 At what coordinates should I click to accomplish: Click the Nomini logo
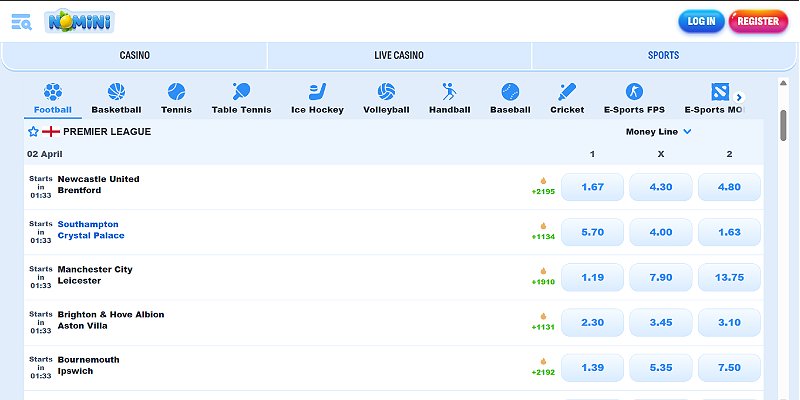click(80, 21)
